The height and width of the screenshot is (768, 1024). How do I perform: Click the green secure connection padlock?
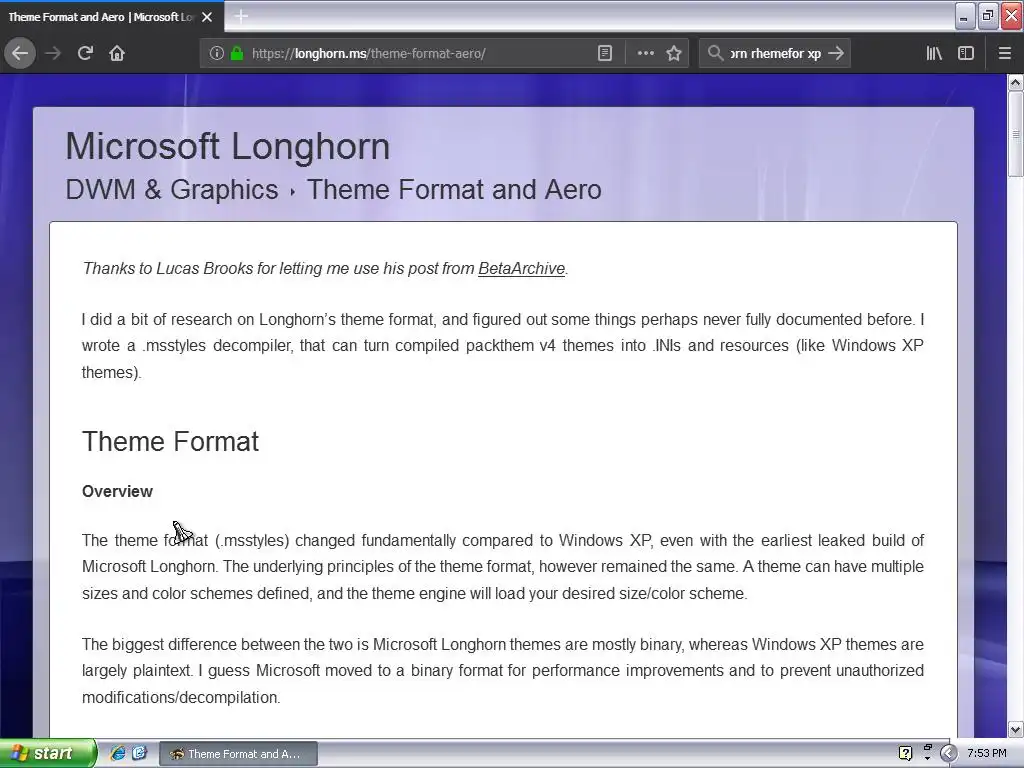pyautogui.click(x=237, y=53)
